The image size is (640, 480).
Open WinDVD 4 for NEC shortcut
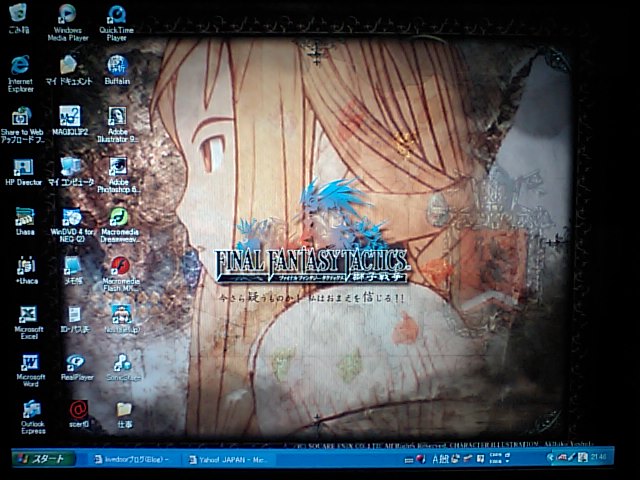(x=72, y=225)
